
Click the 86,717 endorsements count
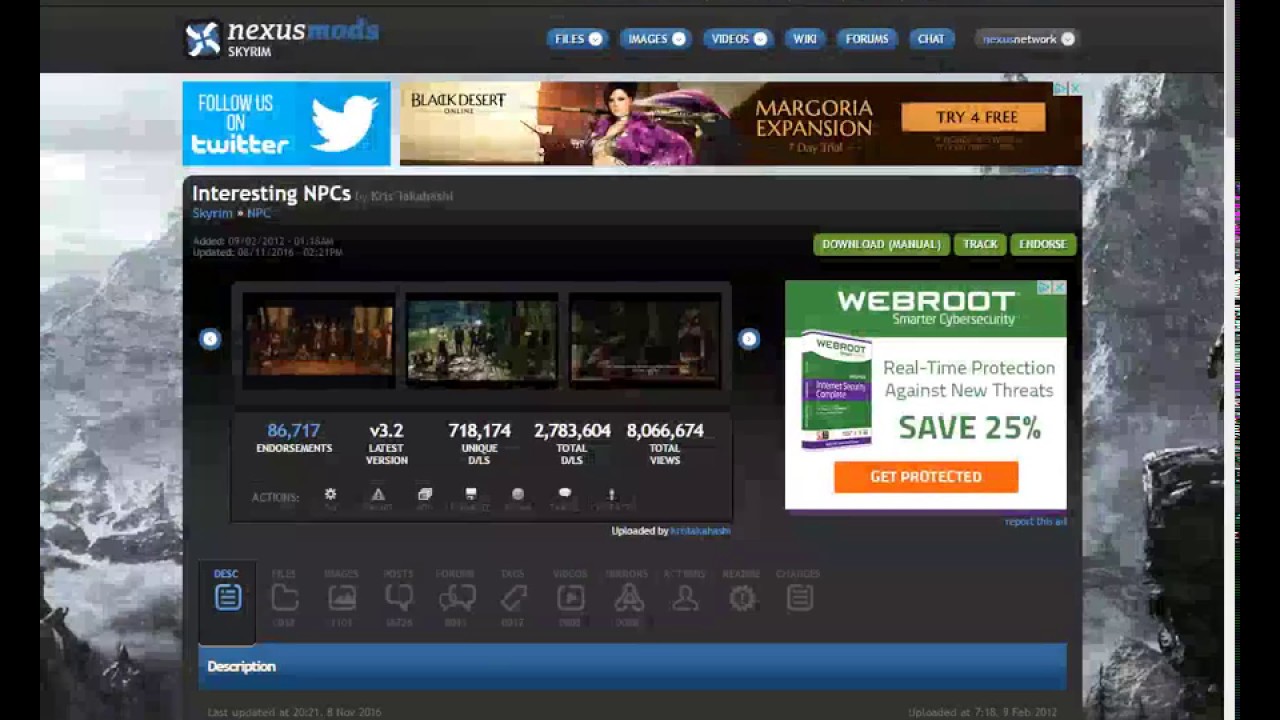(x=294, y=430)
